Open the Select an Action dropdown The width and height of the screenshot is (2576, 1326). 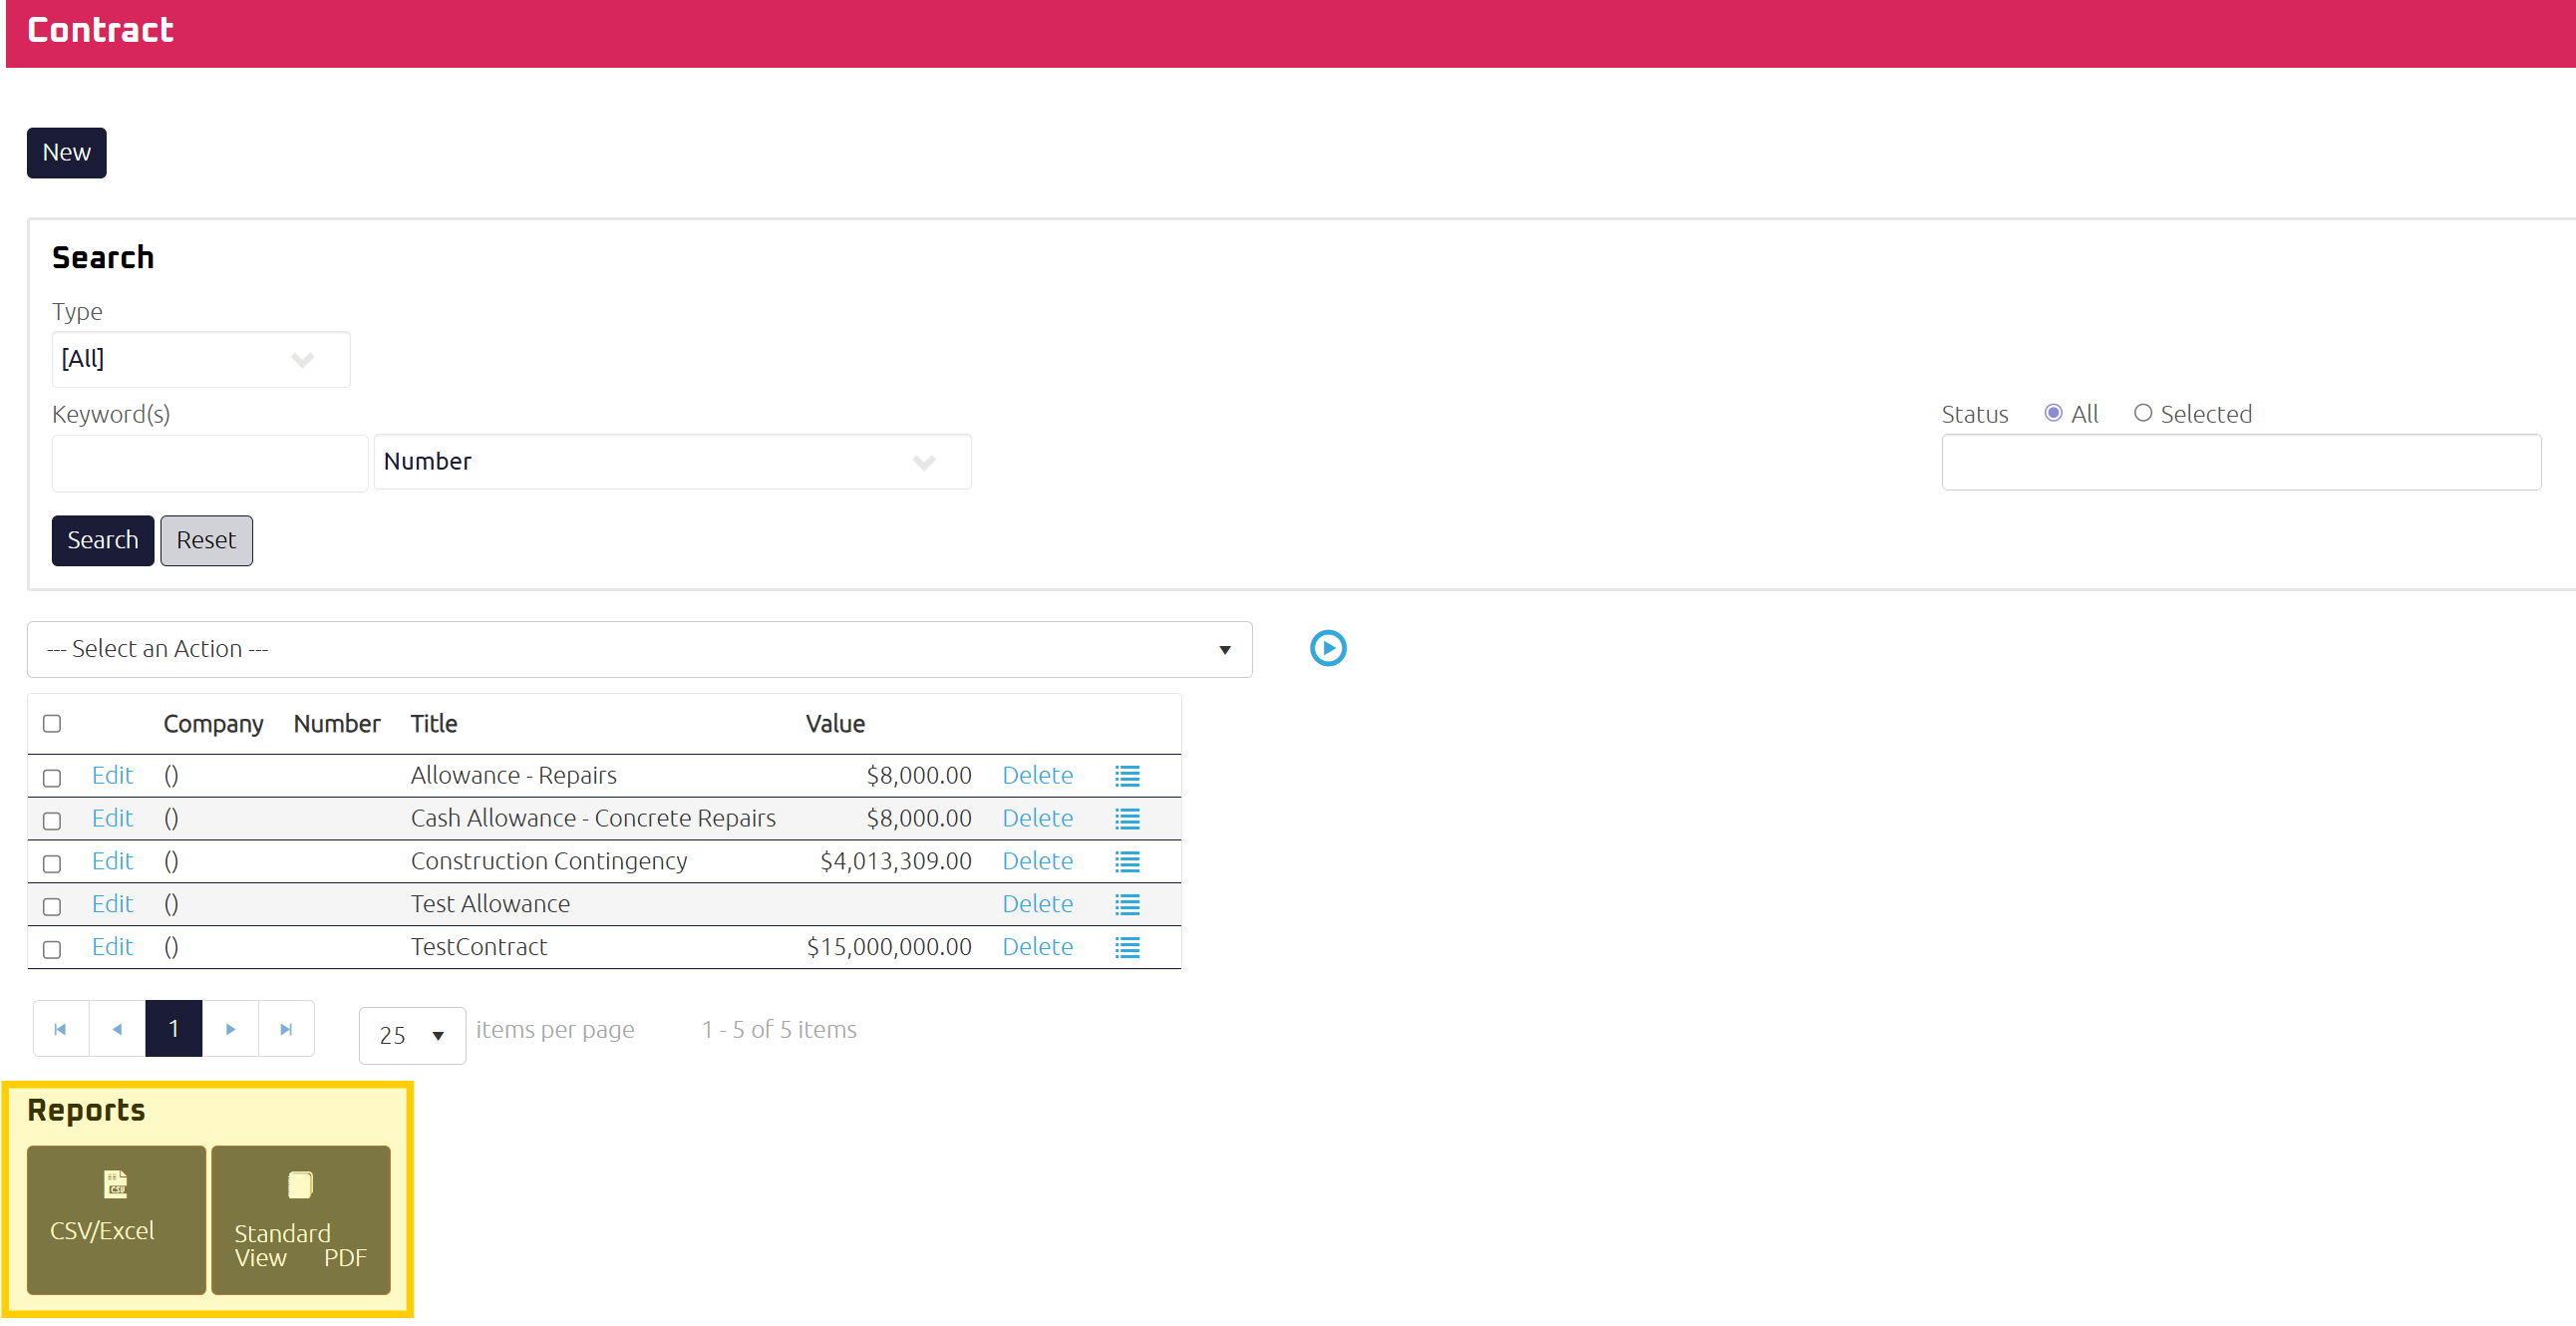pyautogui.click(x=639, y=649)
